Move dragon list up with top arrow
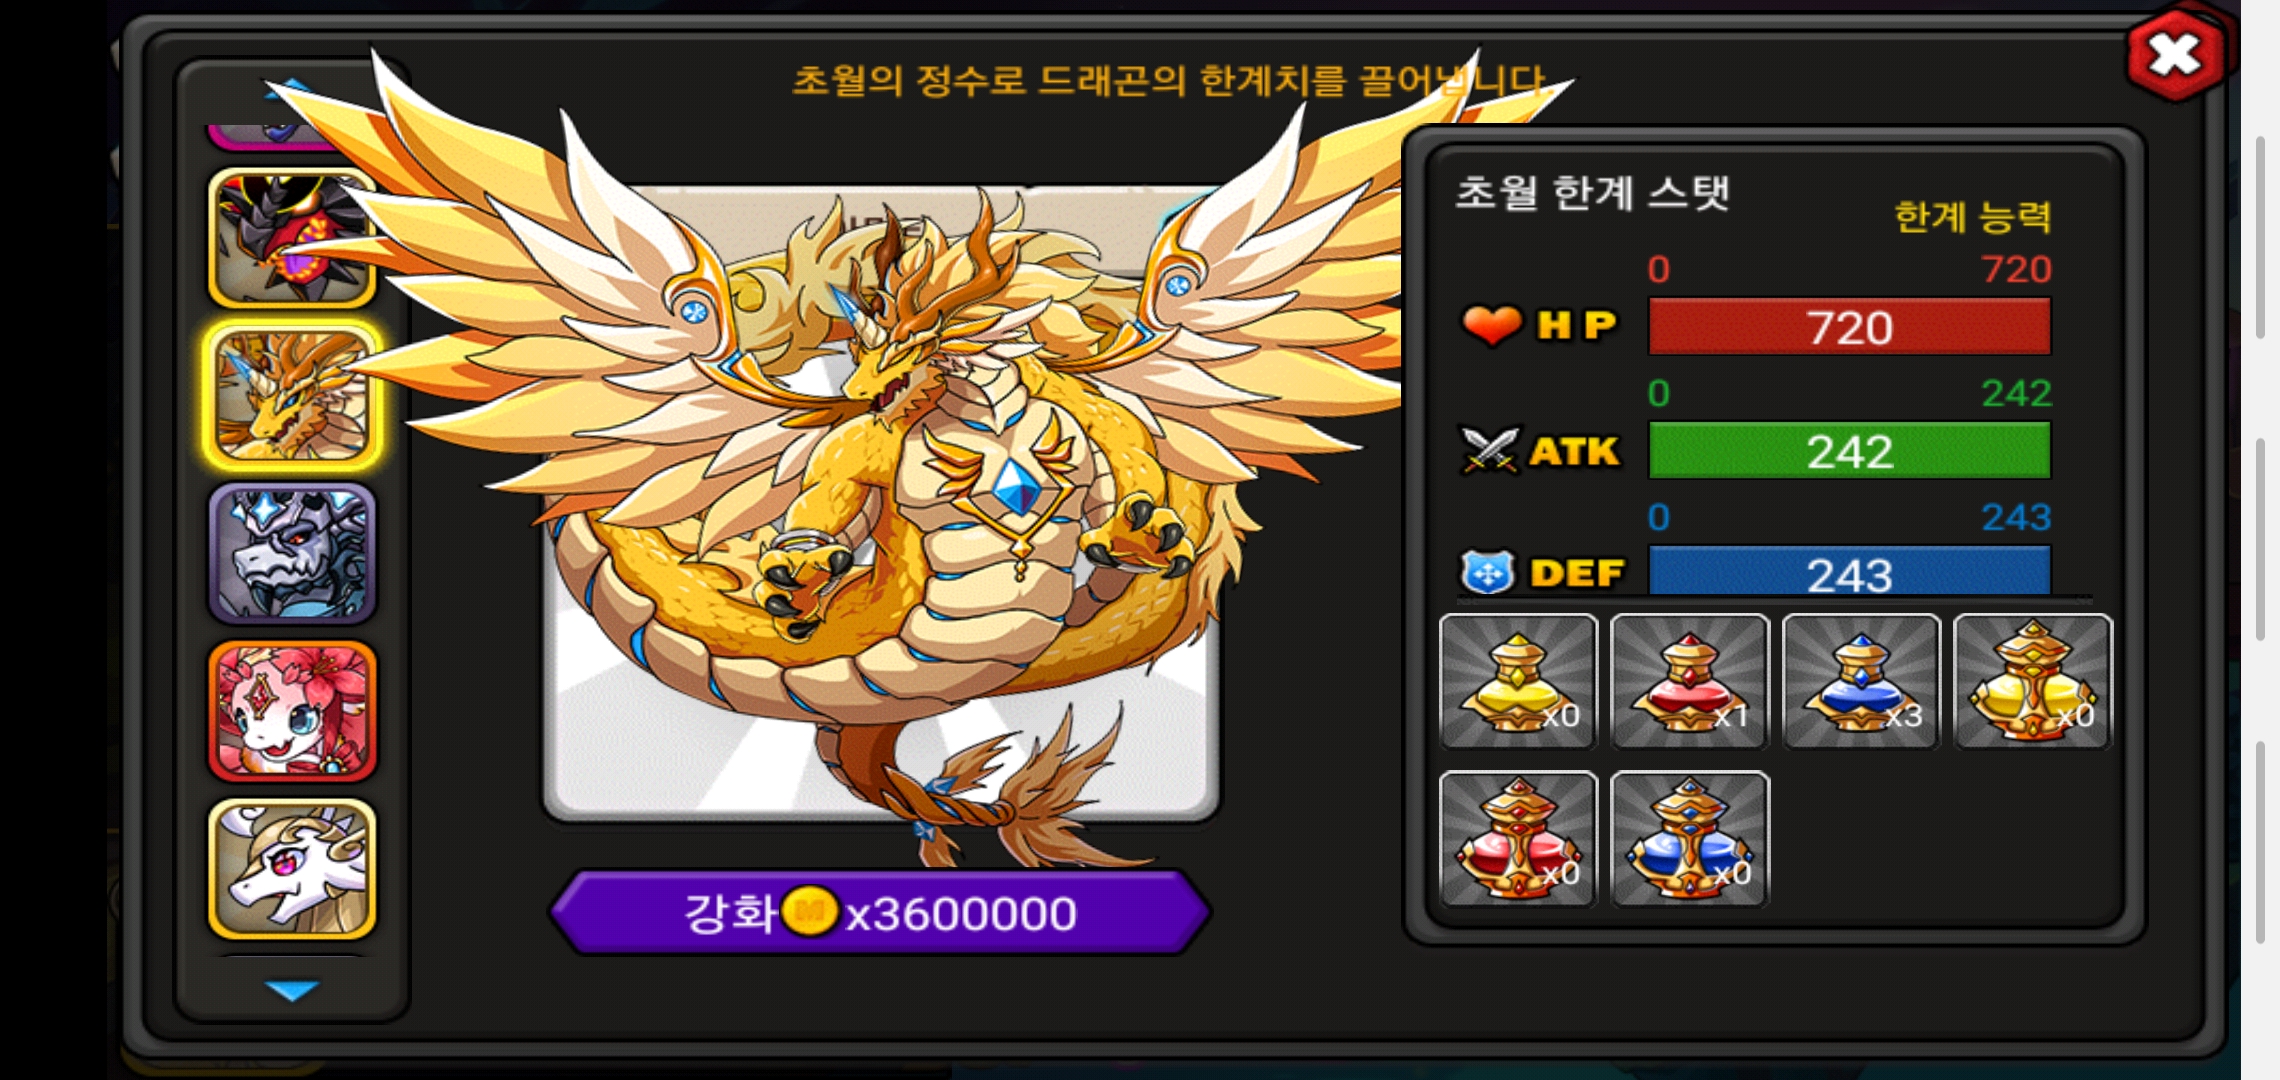The width and height of the screenshot is (2280, 1080). (x=292, y=90)
